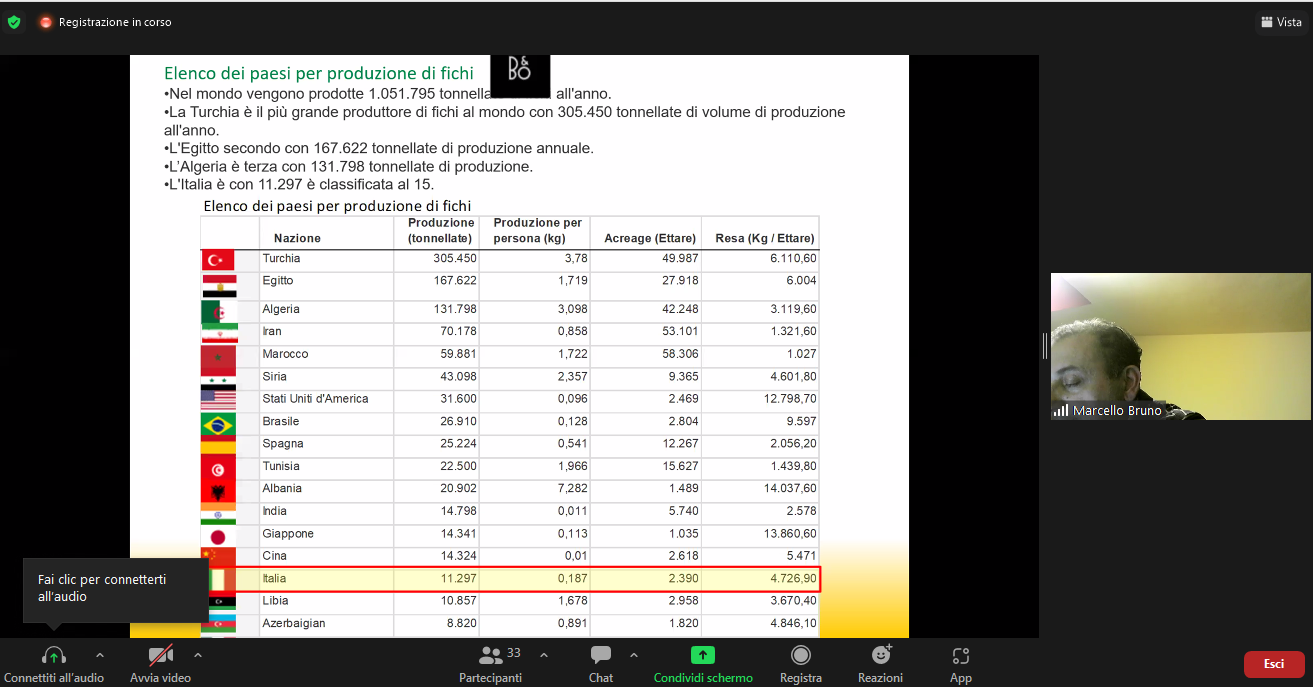This screenshot has width=1313, height=687.
Task: Click Produzione (tonnellate) column header
Action: 441,231
